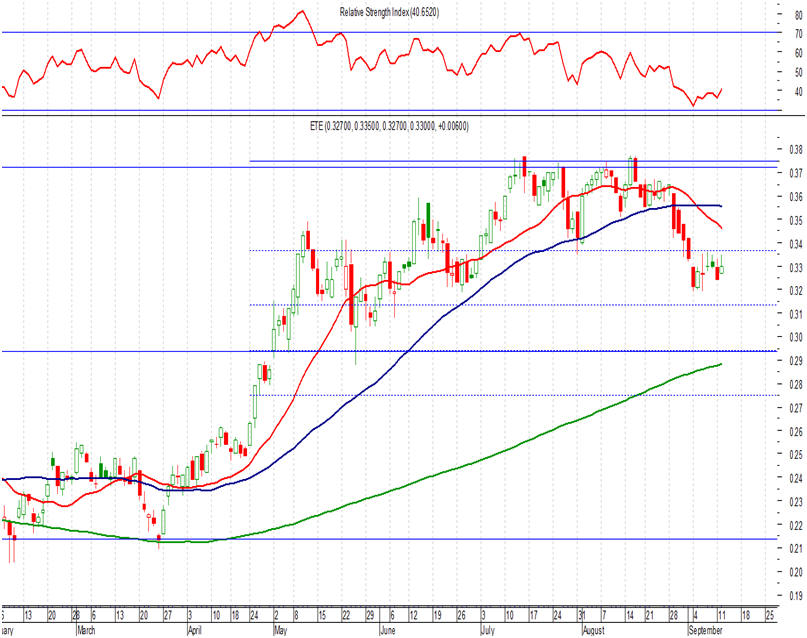Click date tick 14 in August

[x=629, y=615]
